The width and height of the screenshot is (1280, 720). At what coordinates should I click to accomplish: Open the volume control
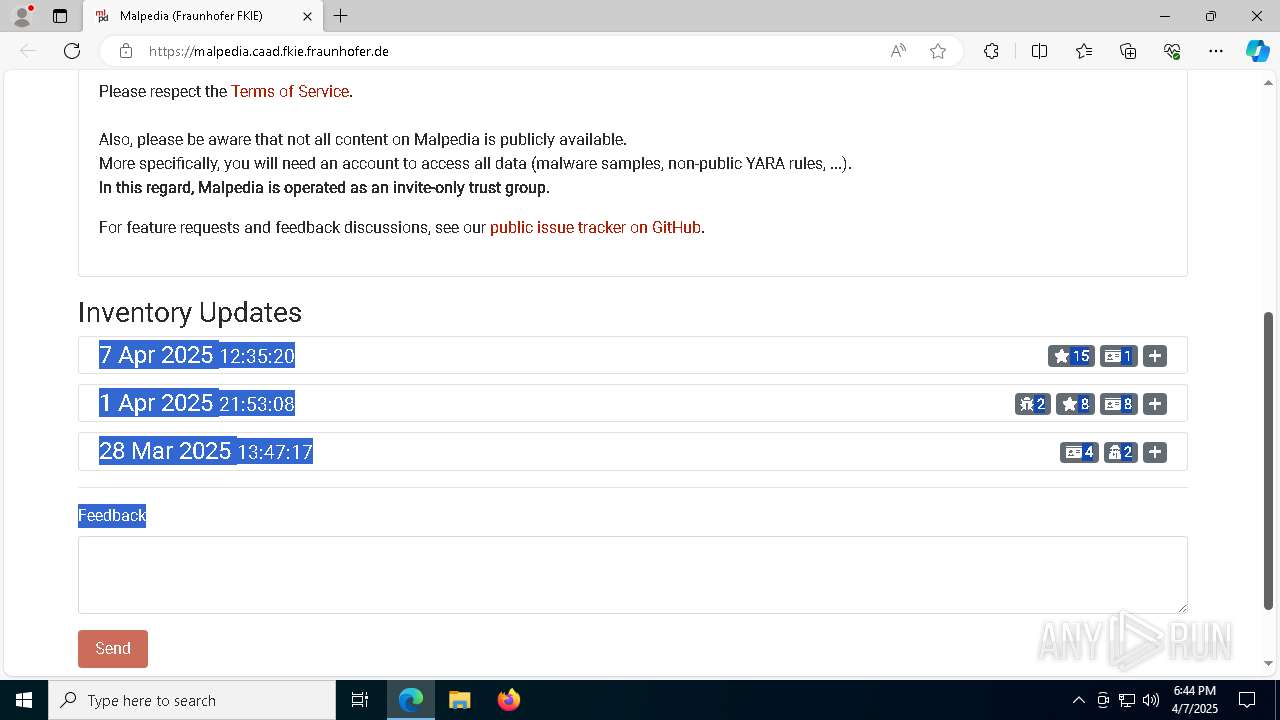(1151, 700)
